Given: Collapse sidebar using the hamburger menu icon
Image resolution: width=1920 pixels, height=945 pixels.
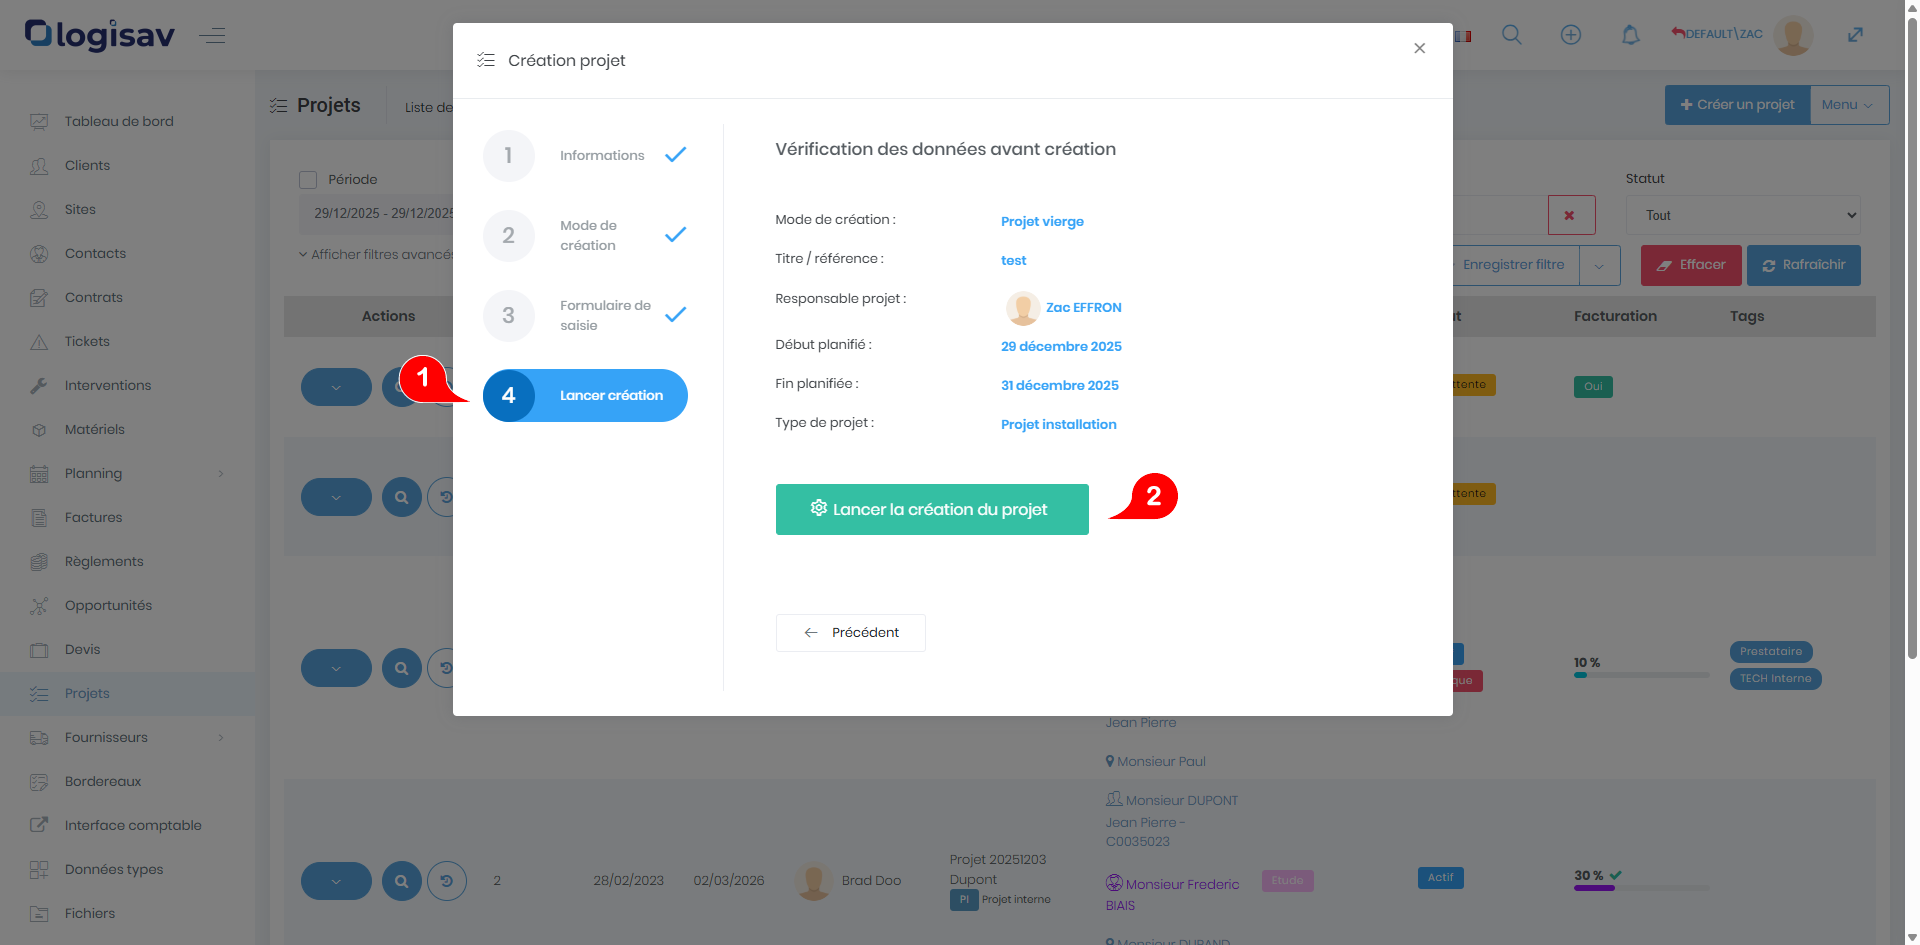Looking at the screenshot, I should click(x=212, y=37).
